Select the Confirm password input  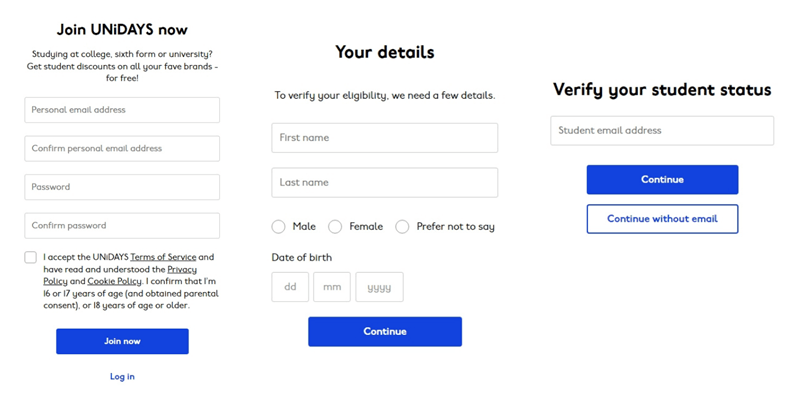click(x=122, y=225)
